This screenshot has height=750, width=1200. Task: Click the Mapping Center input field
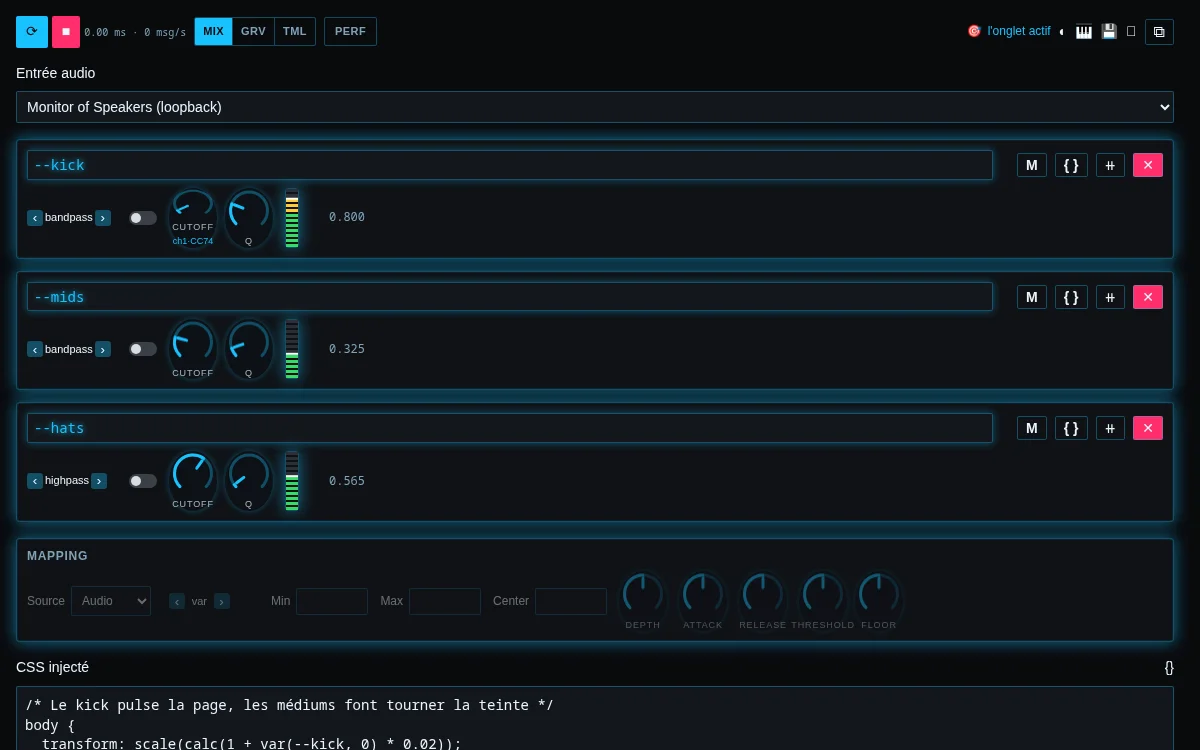[571, 601]
